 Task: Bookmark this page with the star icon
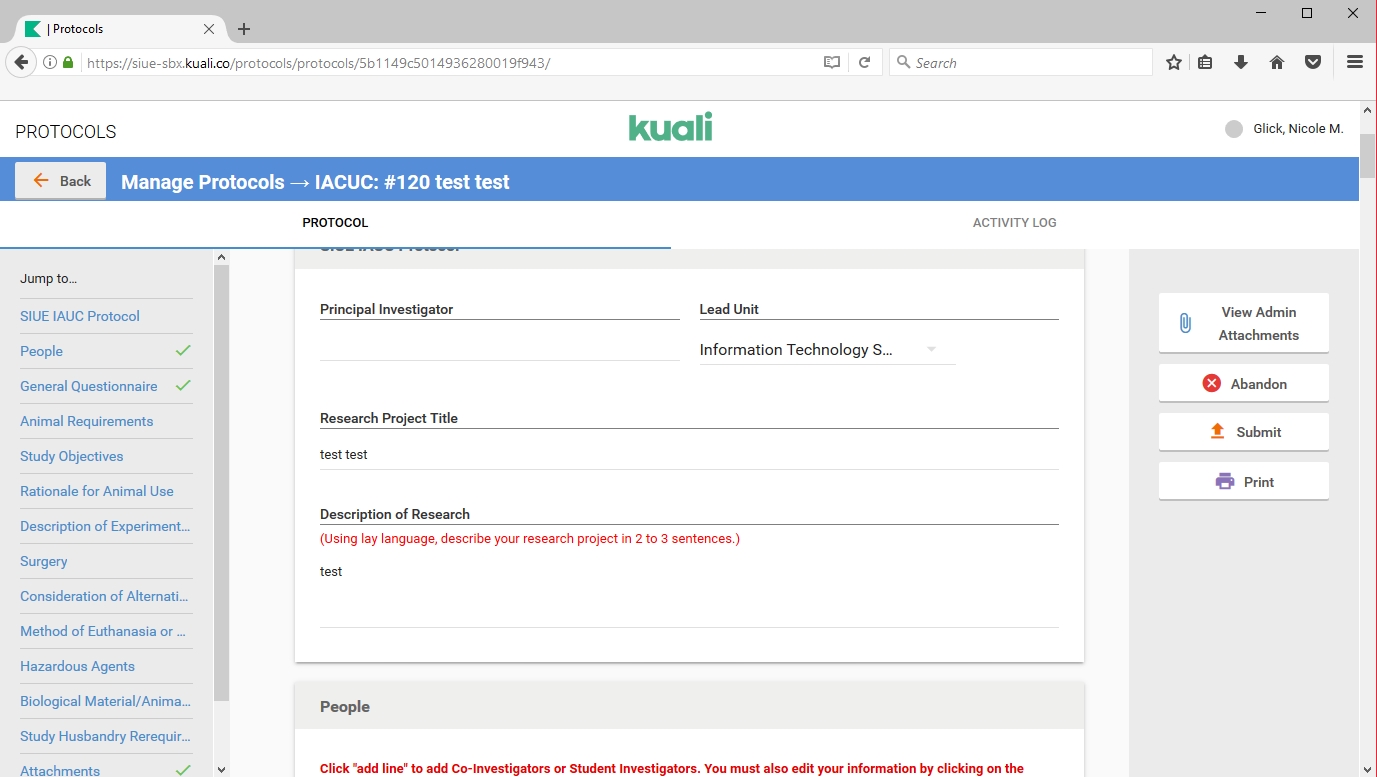click(1174, 62)
